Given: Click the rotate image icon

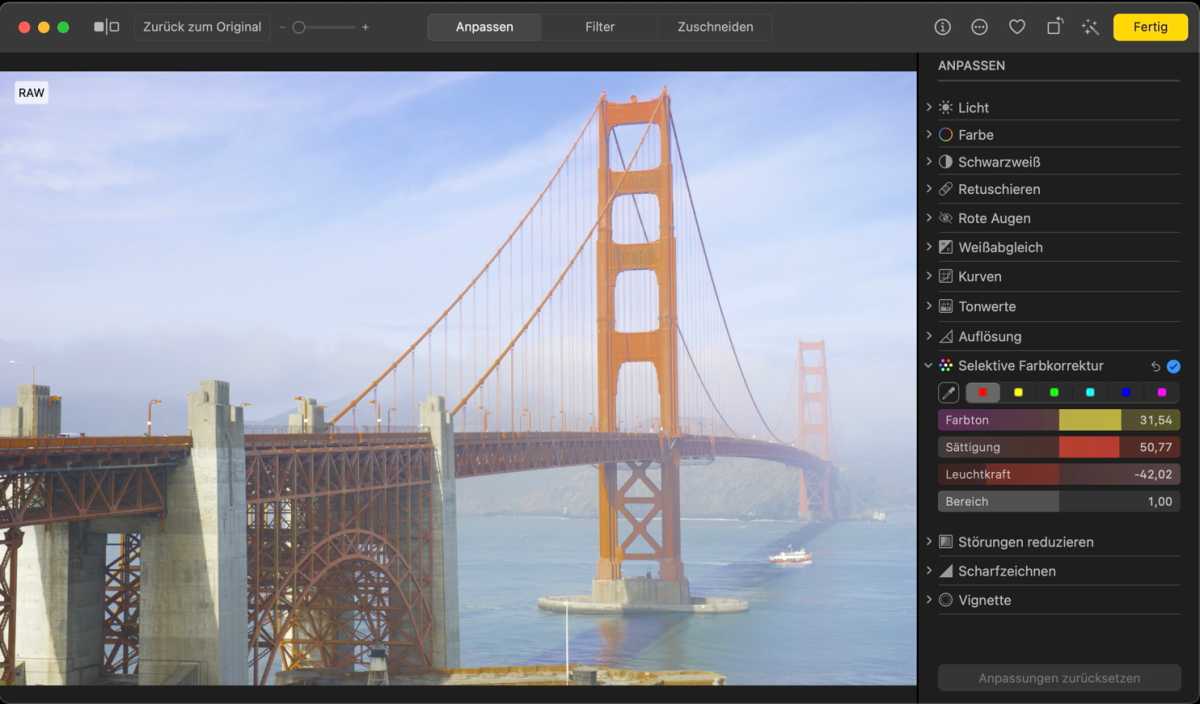Looking at the screenshot, I should pos(1054,27).
